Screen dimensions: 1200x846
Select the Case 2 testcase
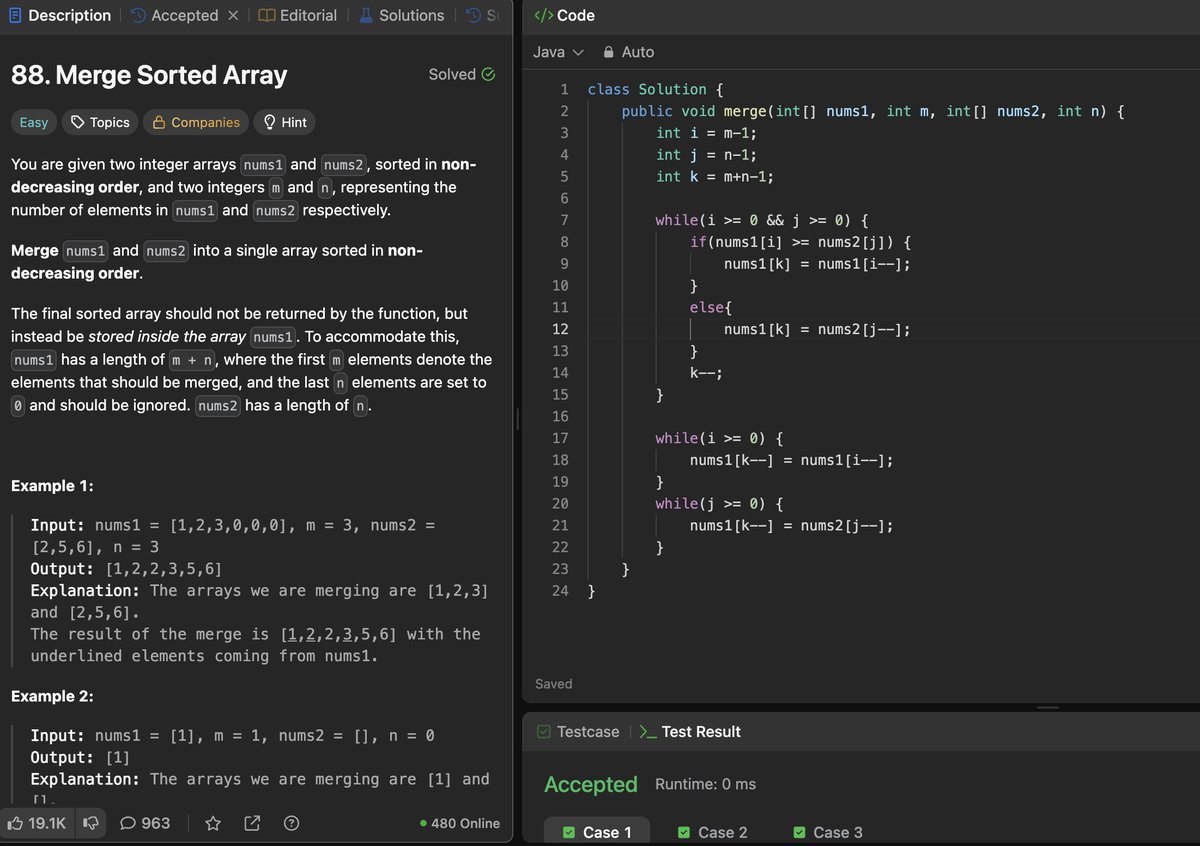(712, 832)
